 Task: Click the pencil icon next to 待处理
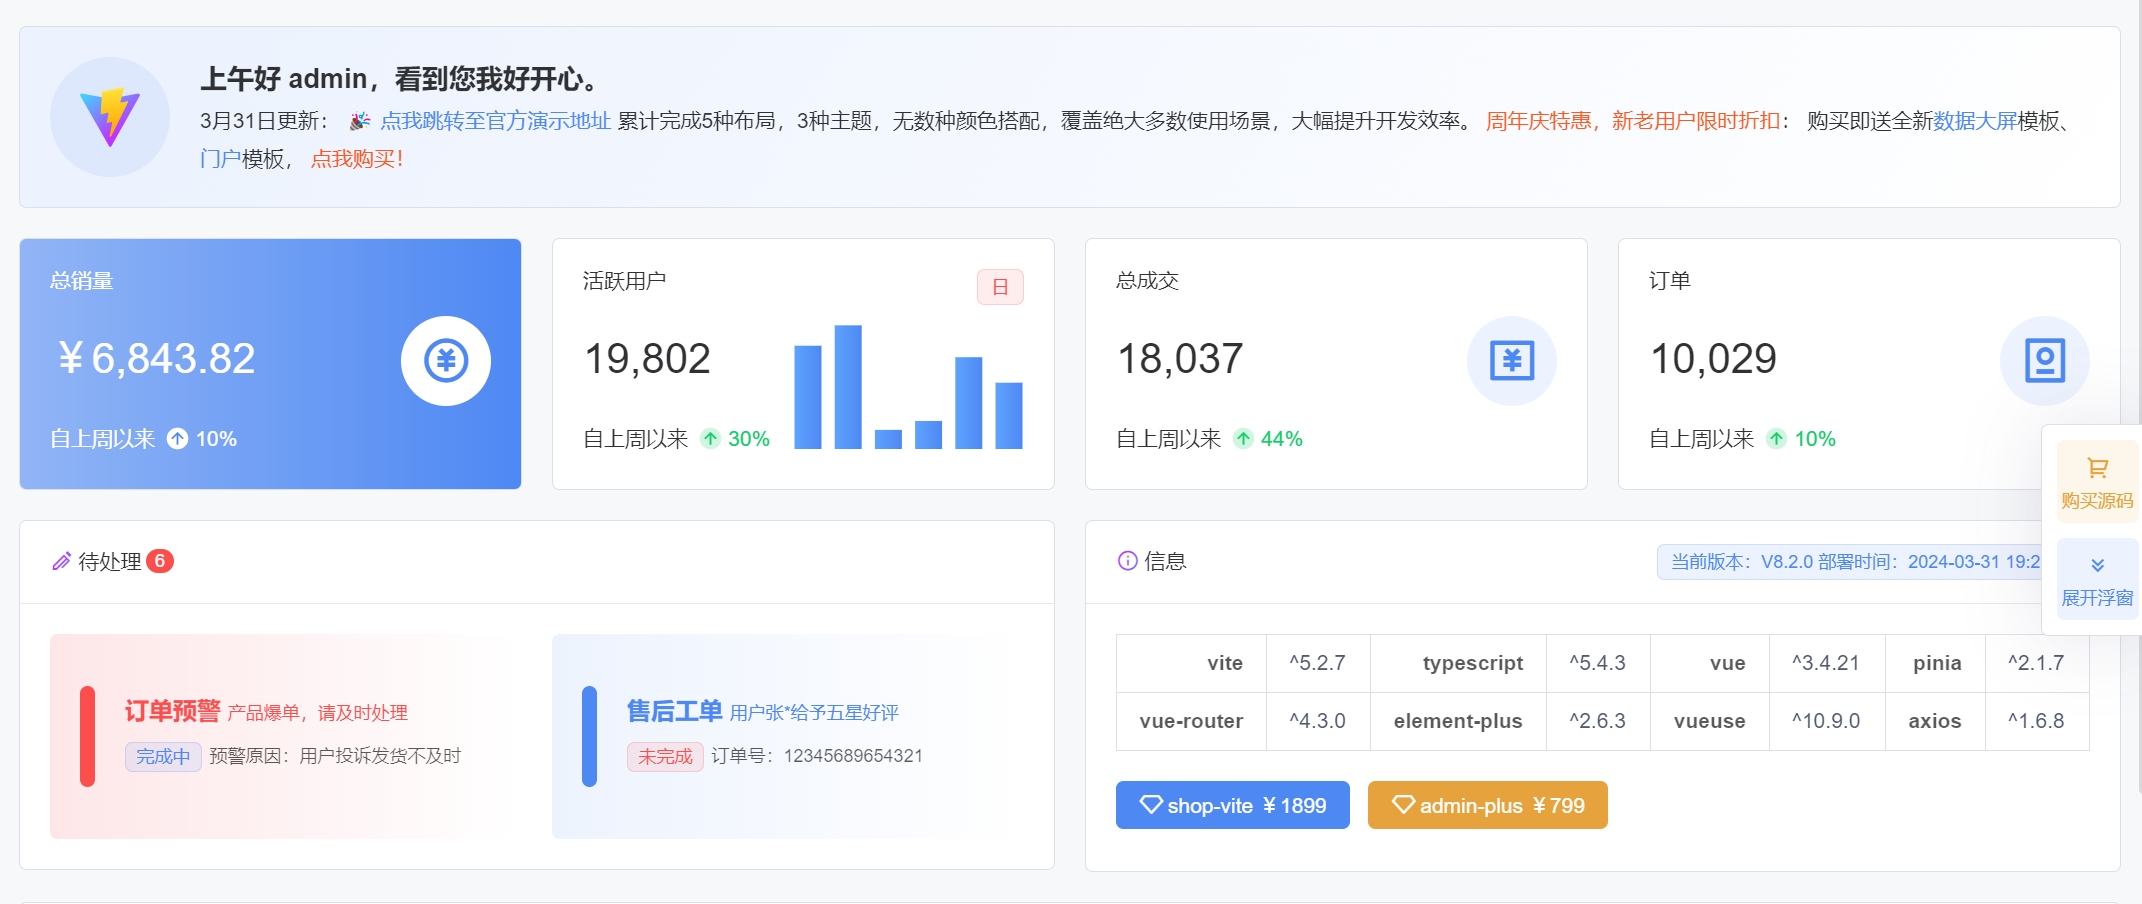(x=61, y=561)
